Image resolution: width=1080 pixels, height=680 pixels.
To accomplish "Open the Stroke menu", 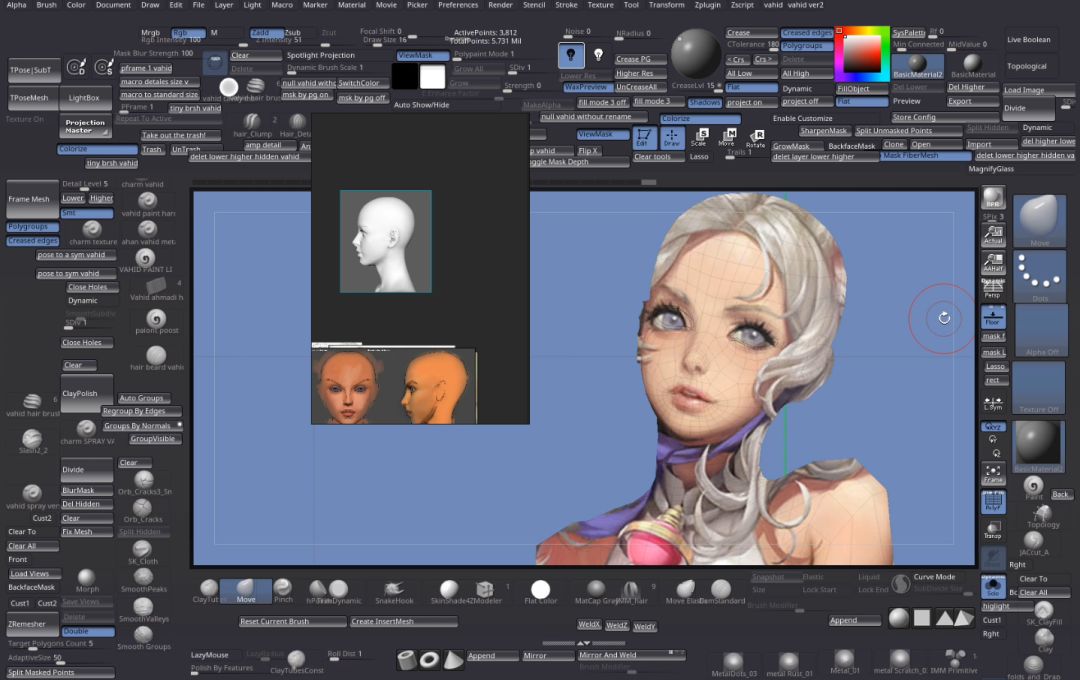I will point(566,5).
